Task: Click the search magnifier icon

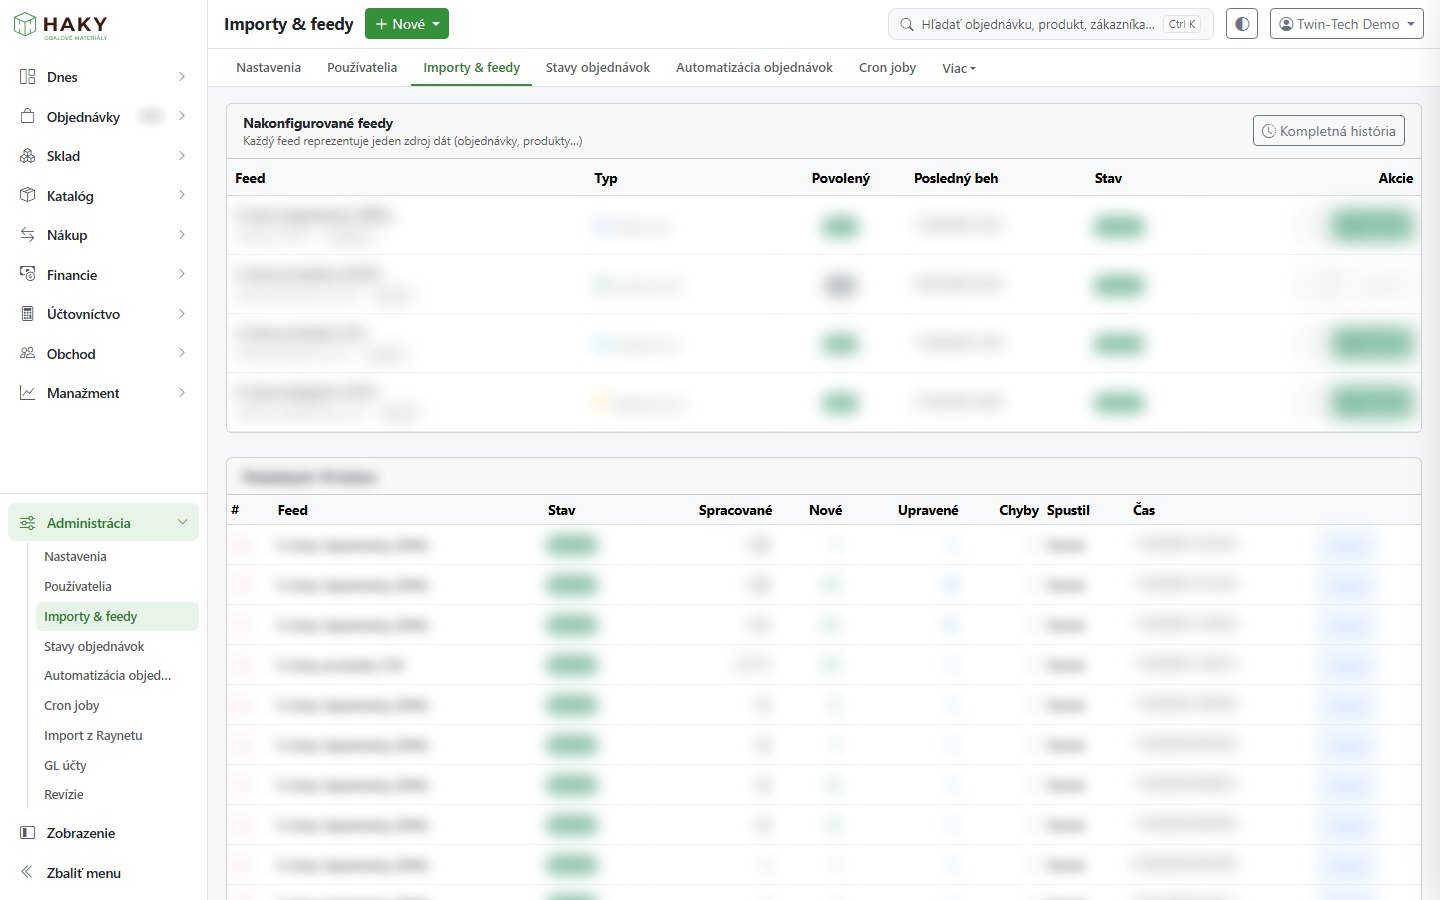Action: tap(906, 24)
